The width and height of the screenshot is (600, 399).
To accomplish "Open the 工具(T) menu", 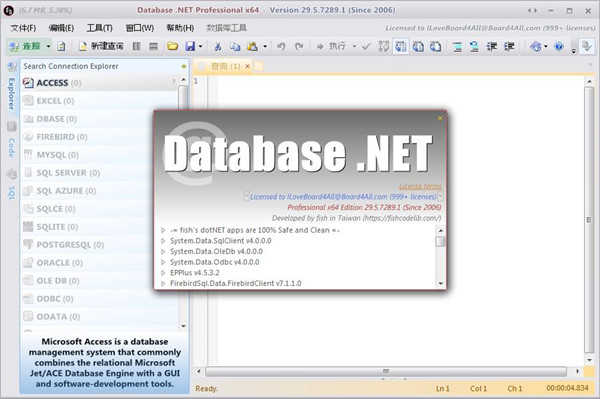I will (99, 28).
